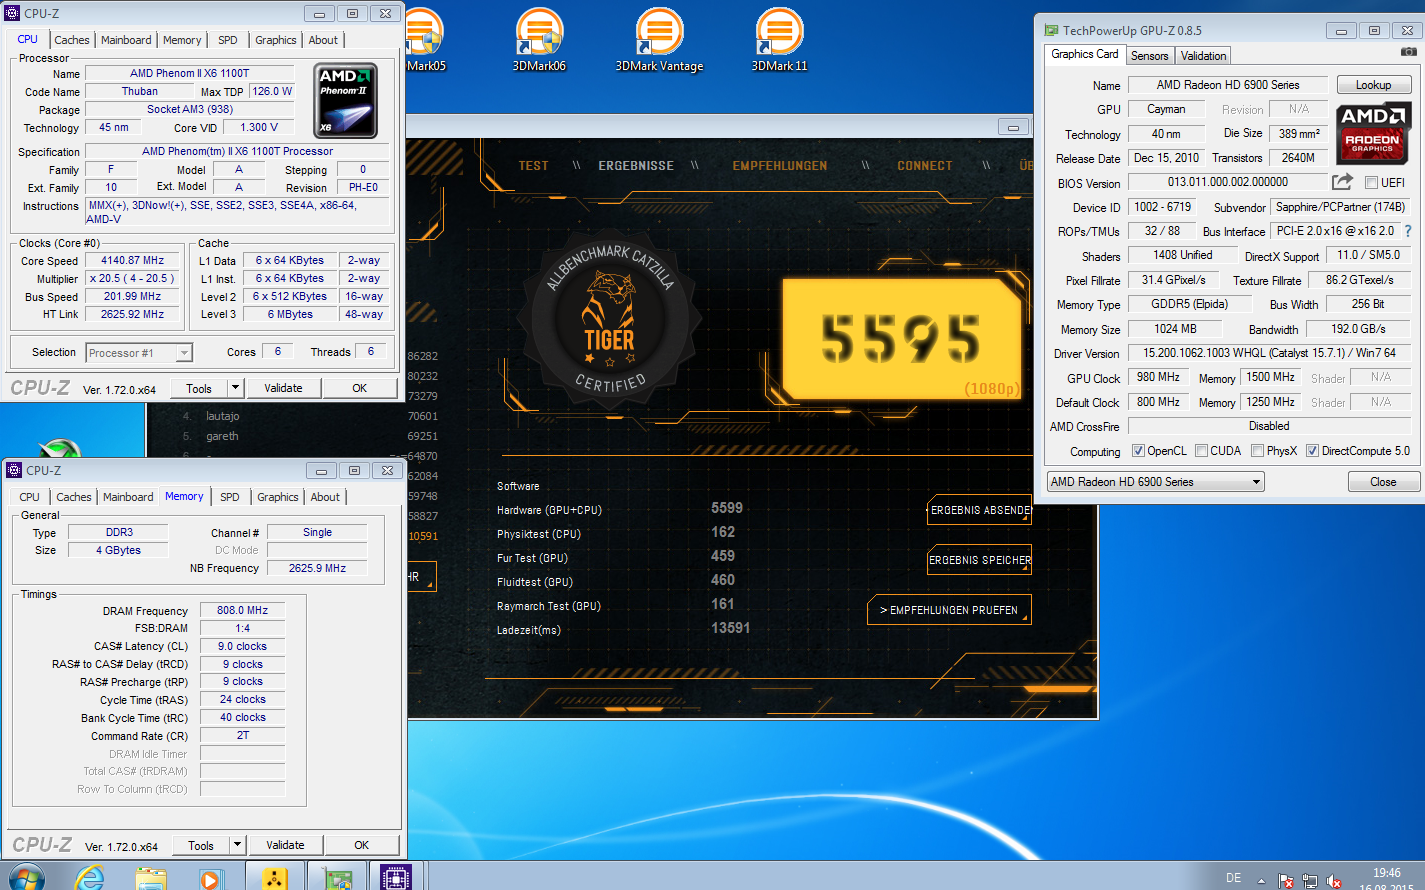Image resolution: width=1425 pixels, height=890 pixels.
Task: Click the network tray icon
Action: tap(1310, 881)
